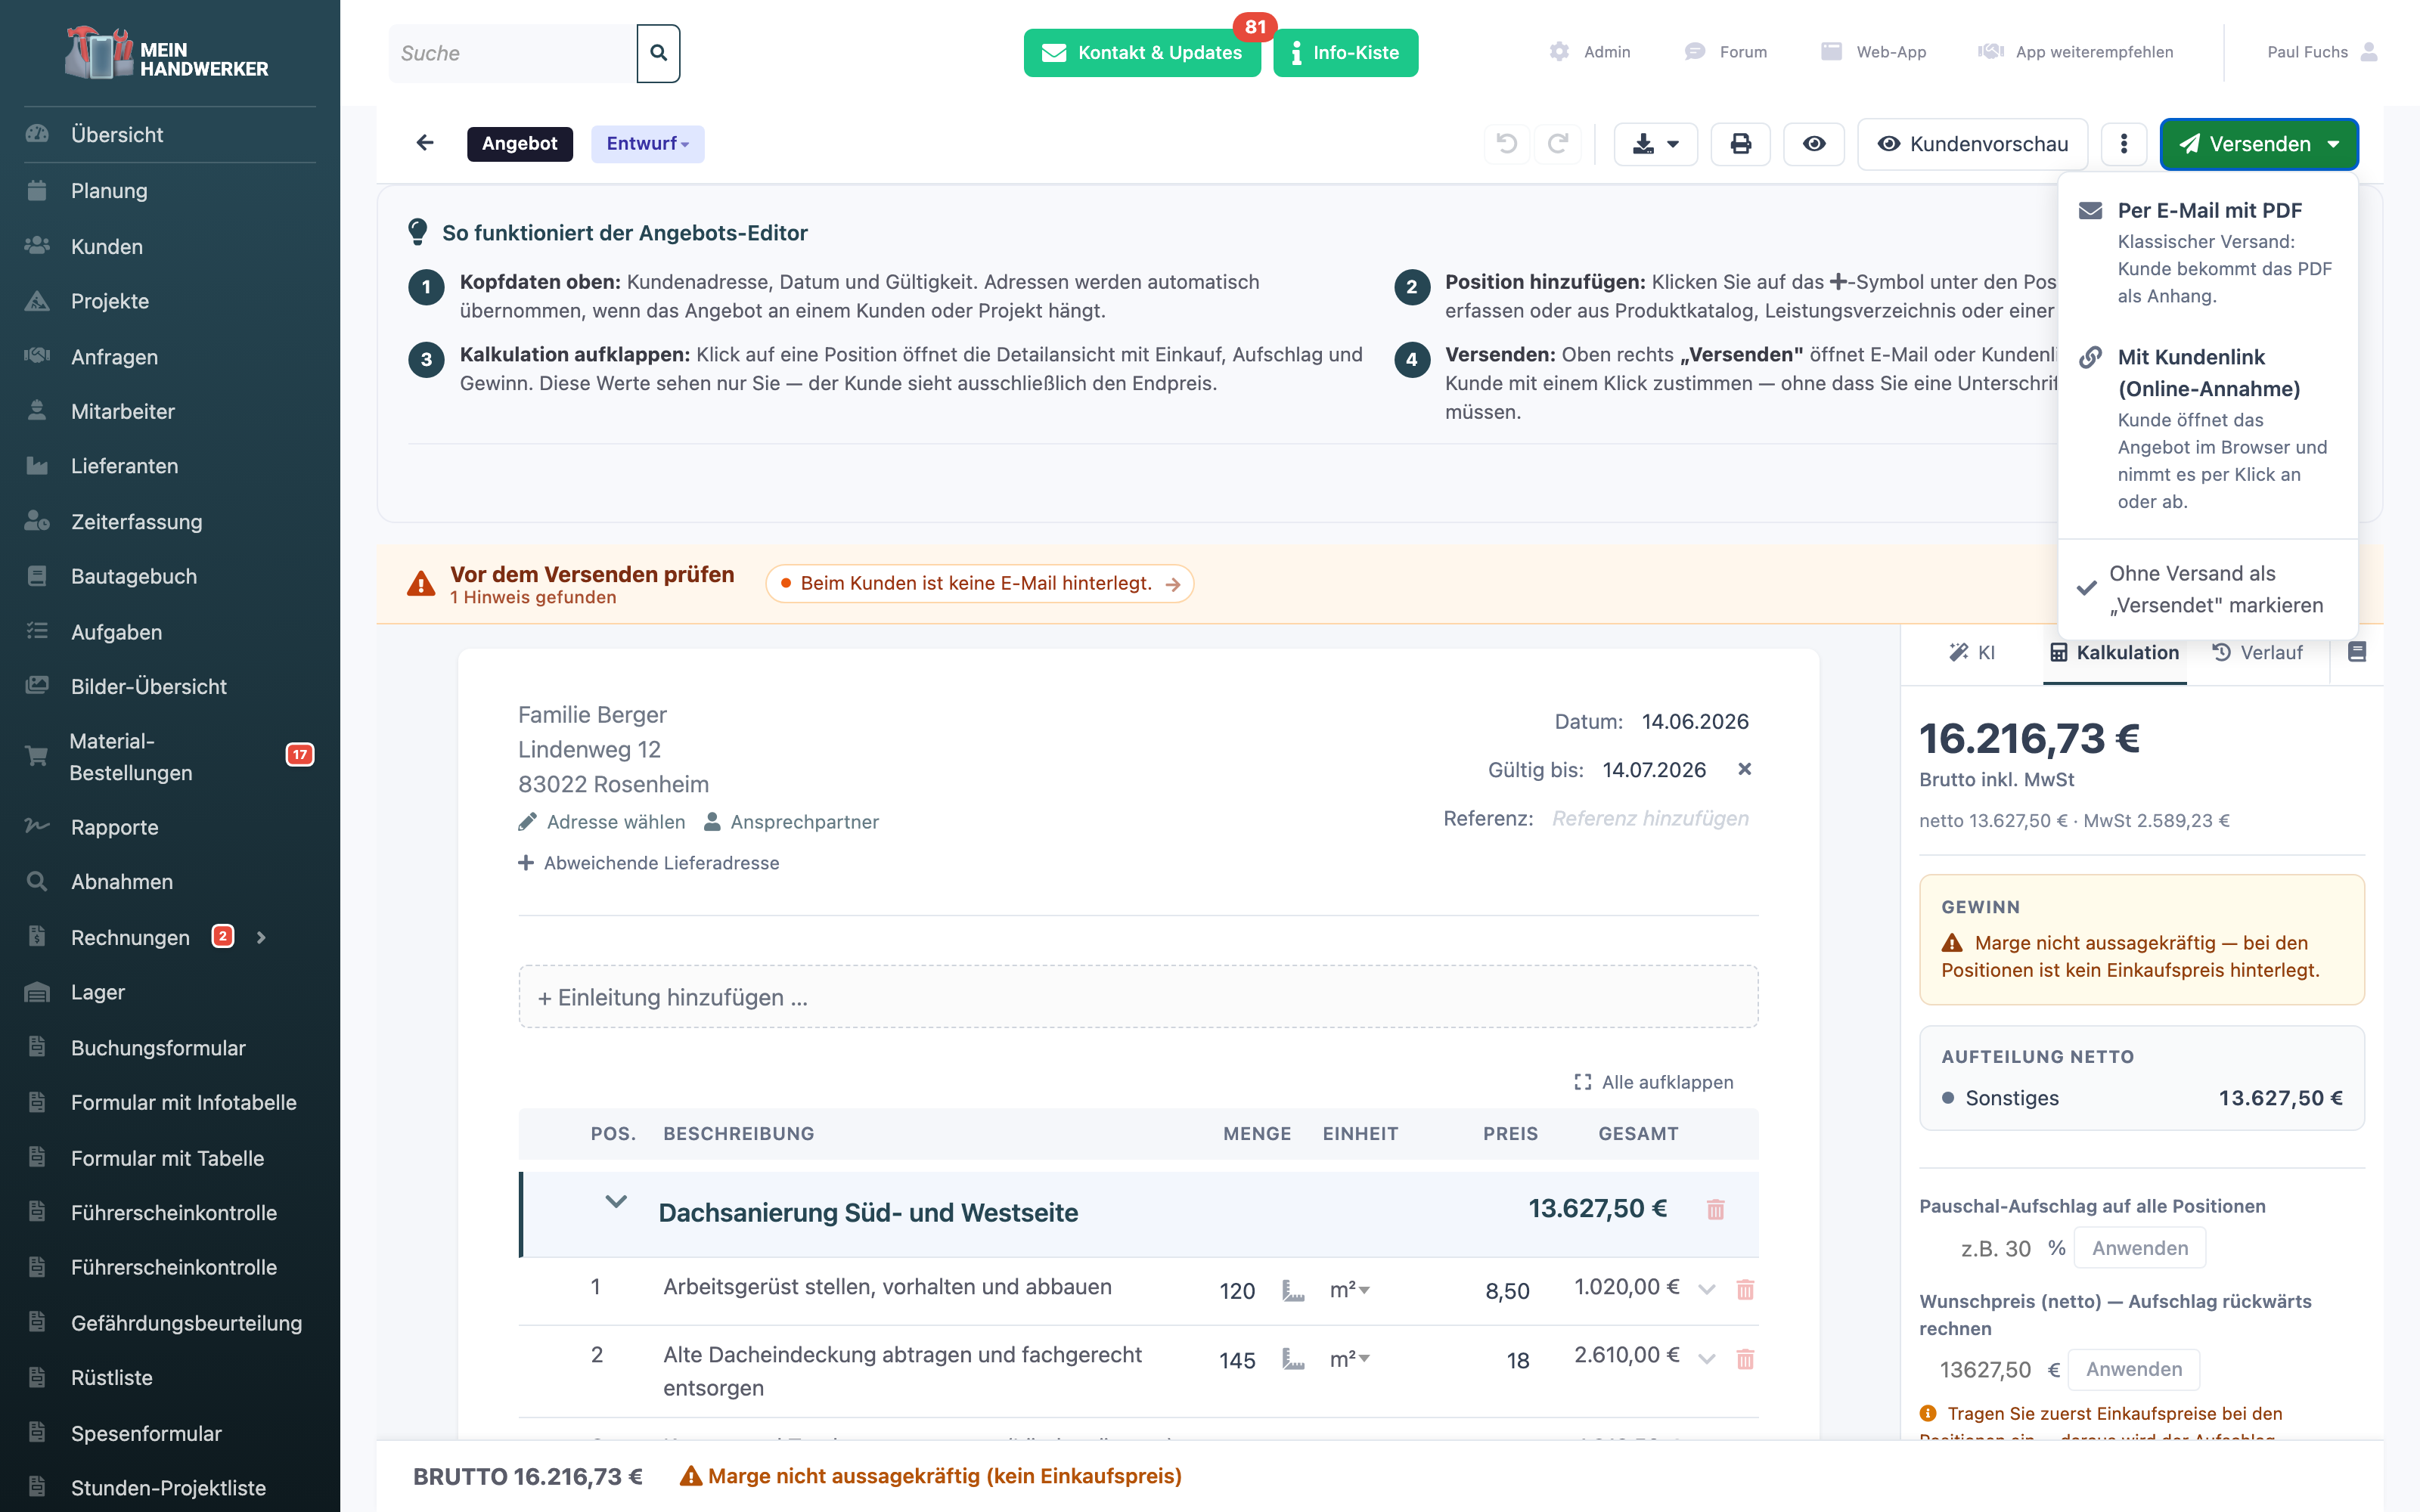The width and height of the screenshot is (2420, 1512).
Task: Open Material-Bestellungen in the sidebar
Action: (x=170, y=756)
